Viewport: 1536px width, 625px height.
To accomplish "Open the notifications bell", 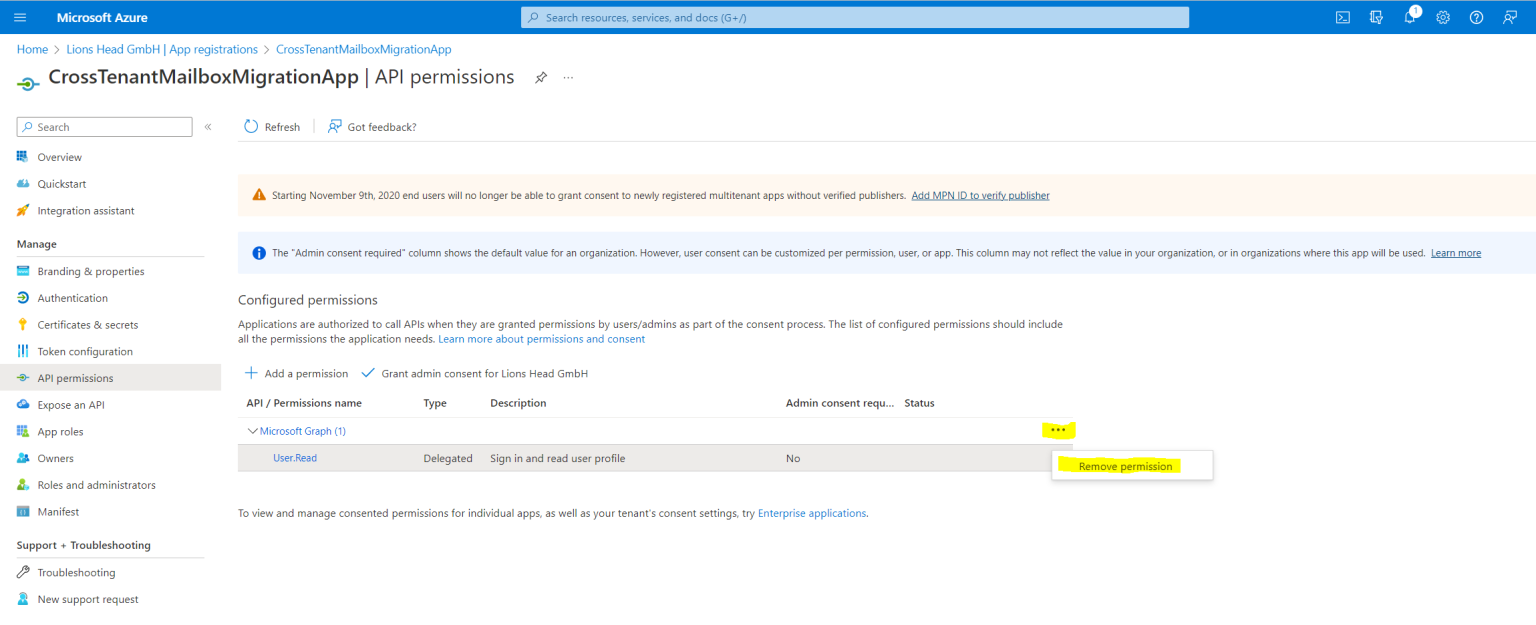I will click(1409, 16).
